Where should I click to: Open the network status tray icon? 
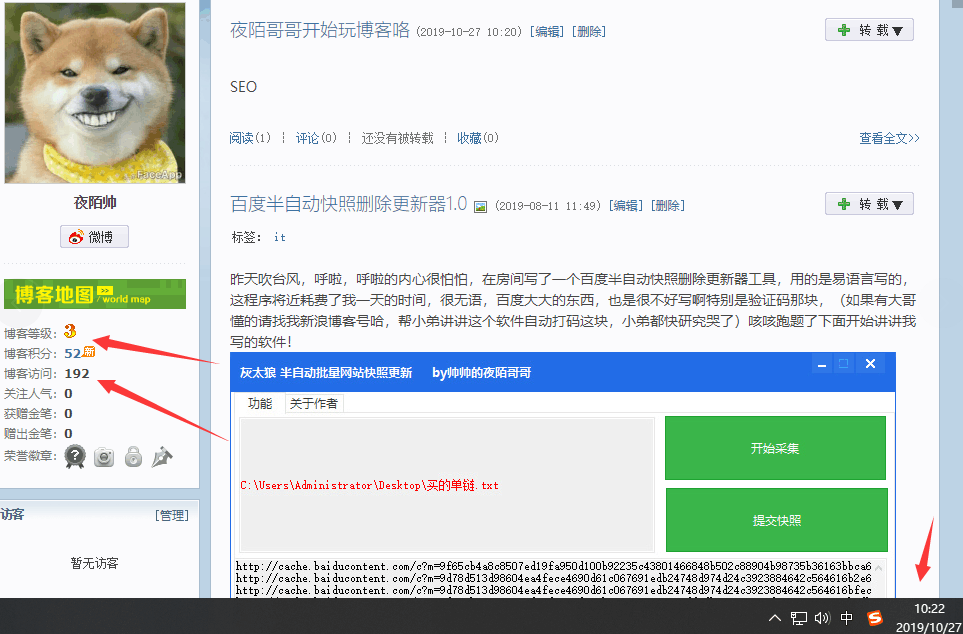[799, 618]
